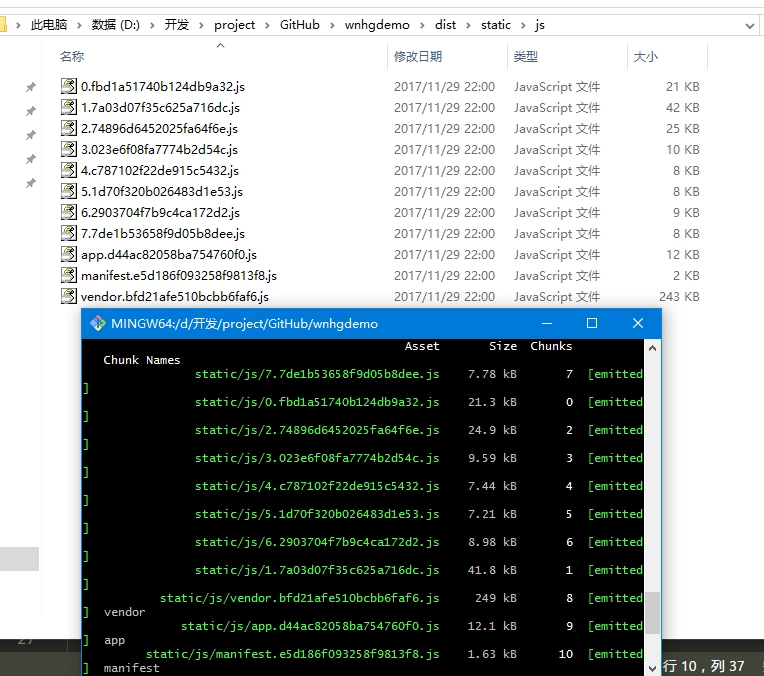This screenshot has height=676, width=764.
Task: Select file name manifest.e5d186f093258f9813f8.js
Action: 179,275
